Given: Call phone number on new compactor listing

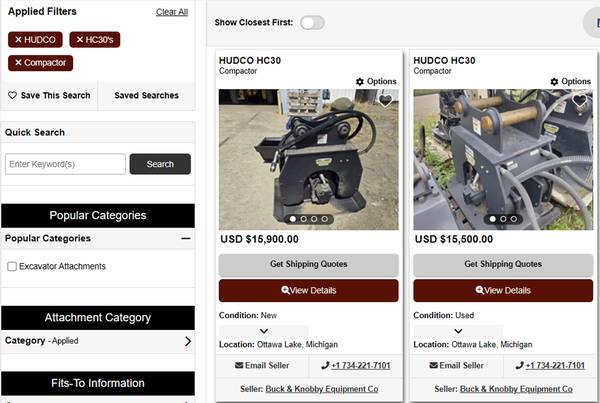Looking at the screenshot, I should 356,365.
